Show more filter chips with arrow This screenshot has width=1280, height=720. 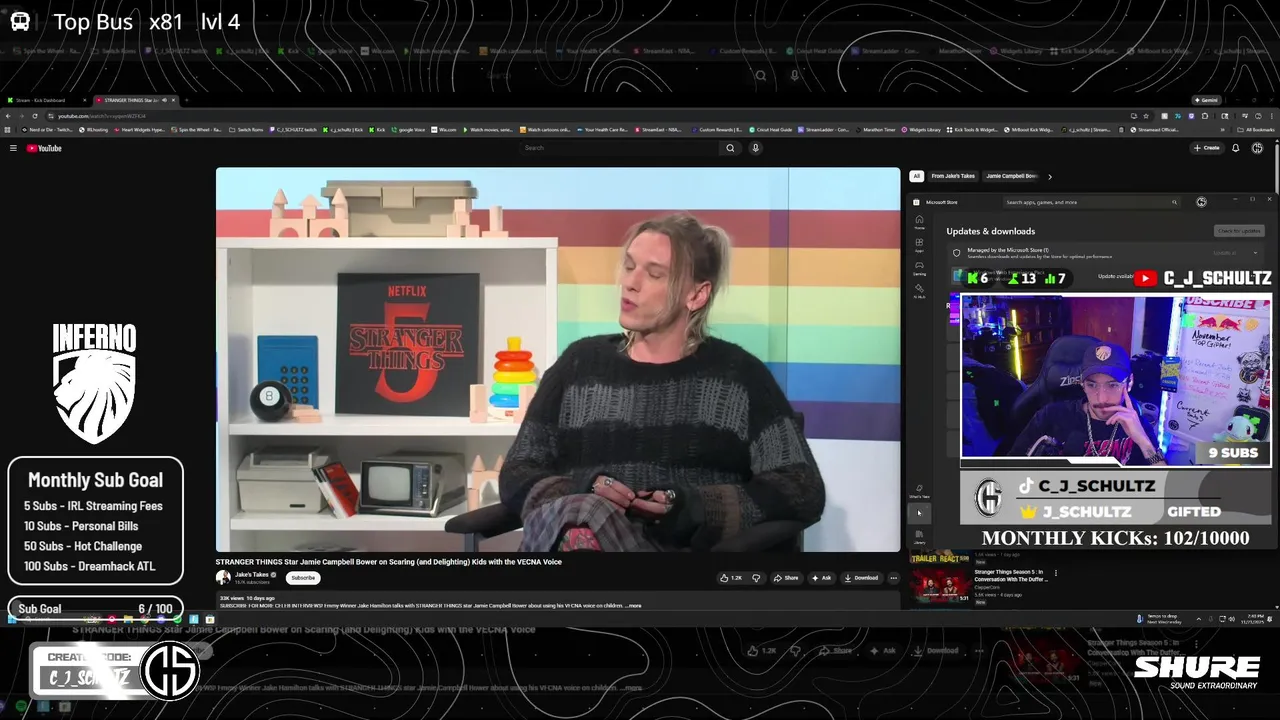tap(1049, 176)
